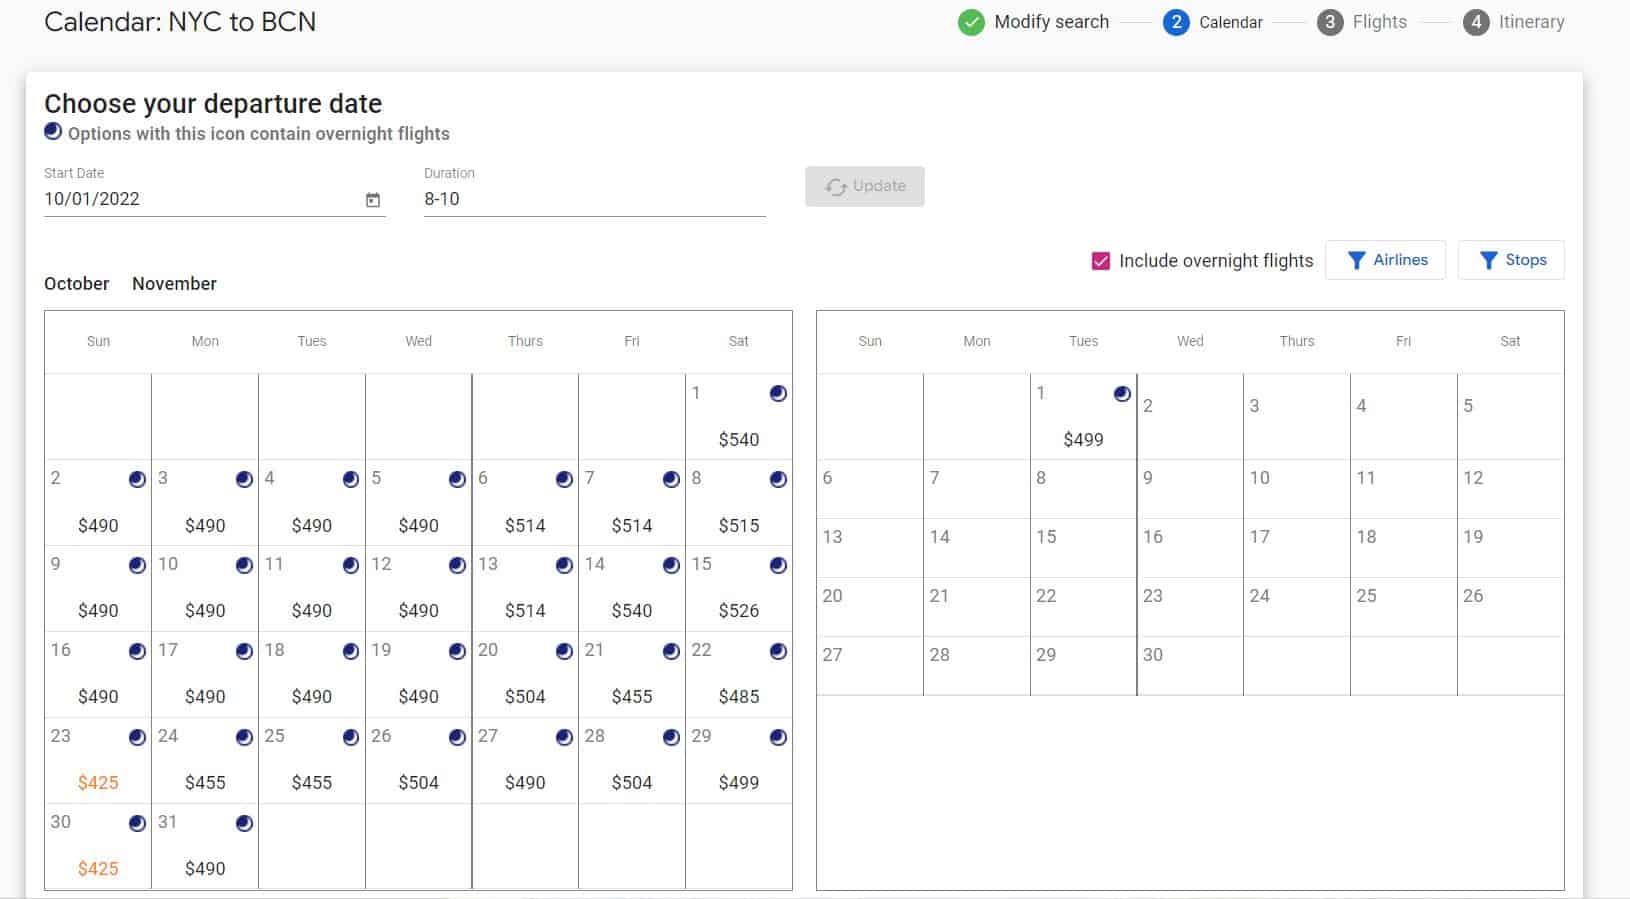Click the step 2 Calendar circle icon

point(1176,22)
